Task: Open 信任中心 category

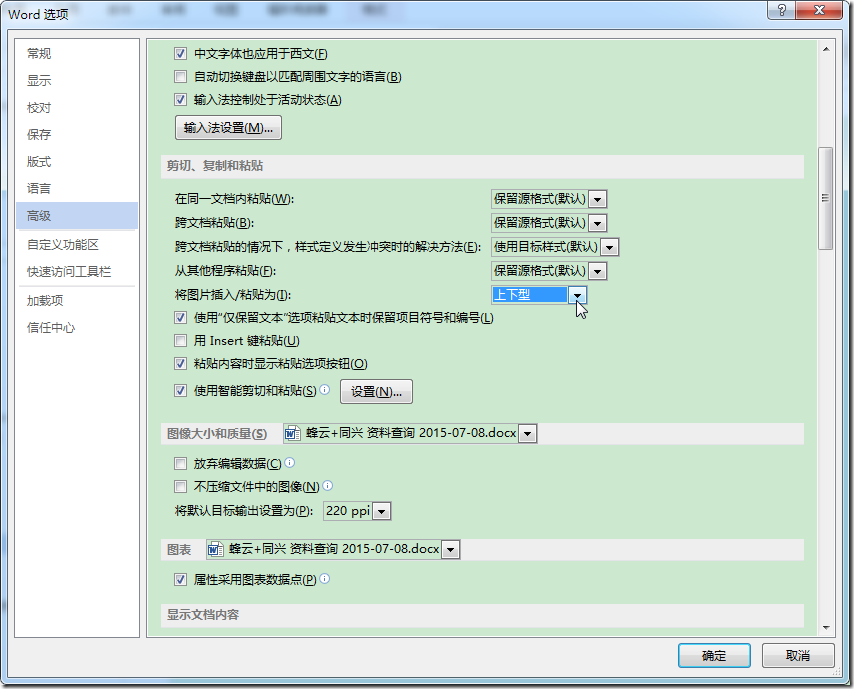Action: coord(77,328)
